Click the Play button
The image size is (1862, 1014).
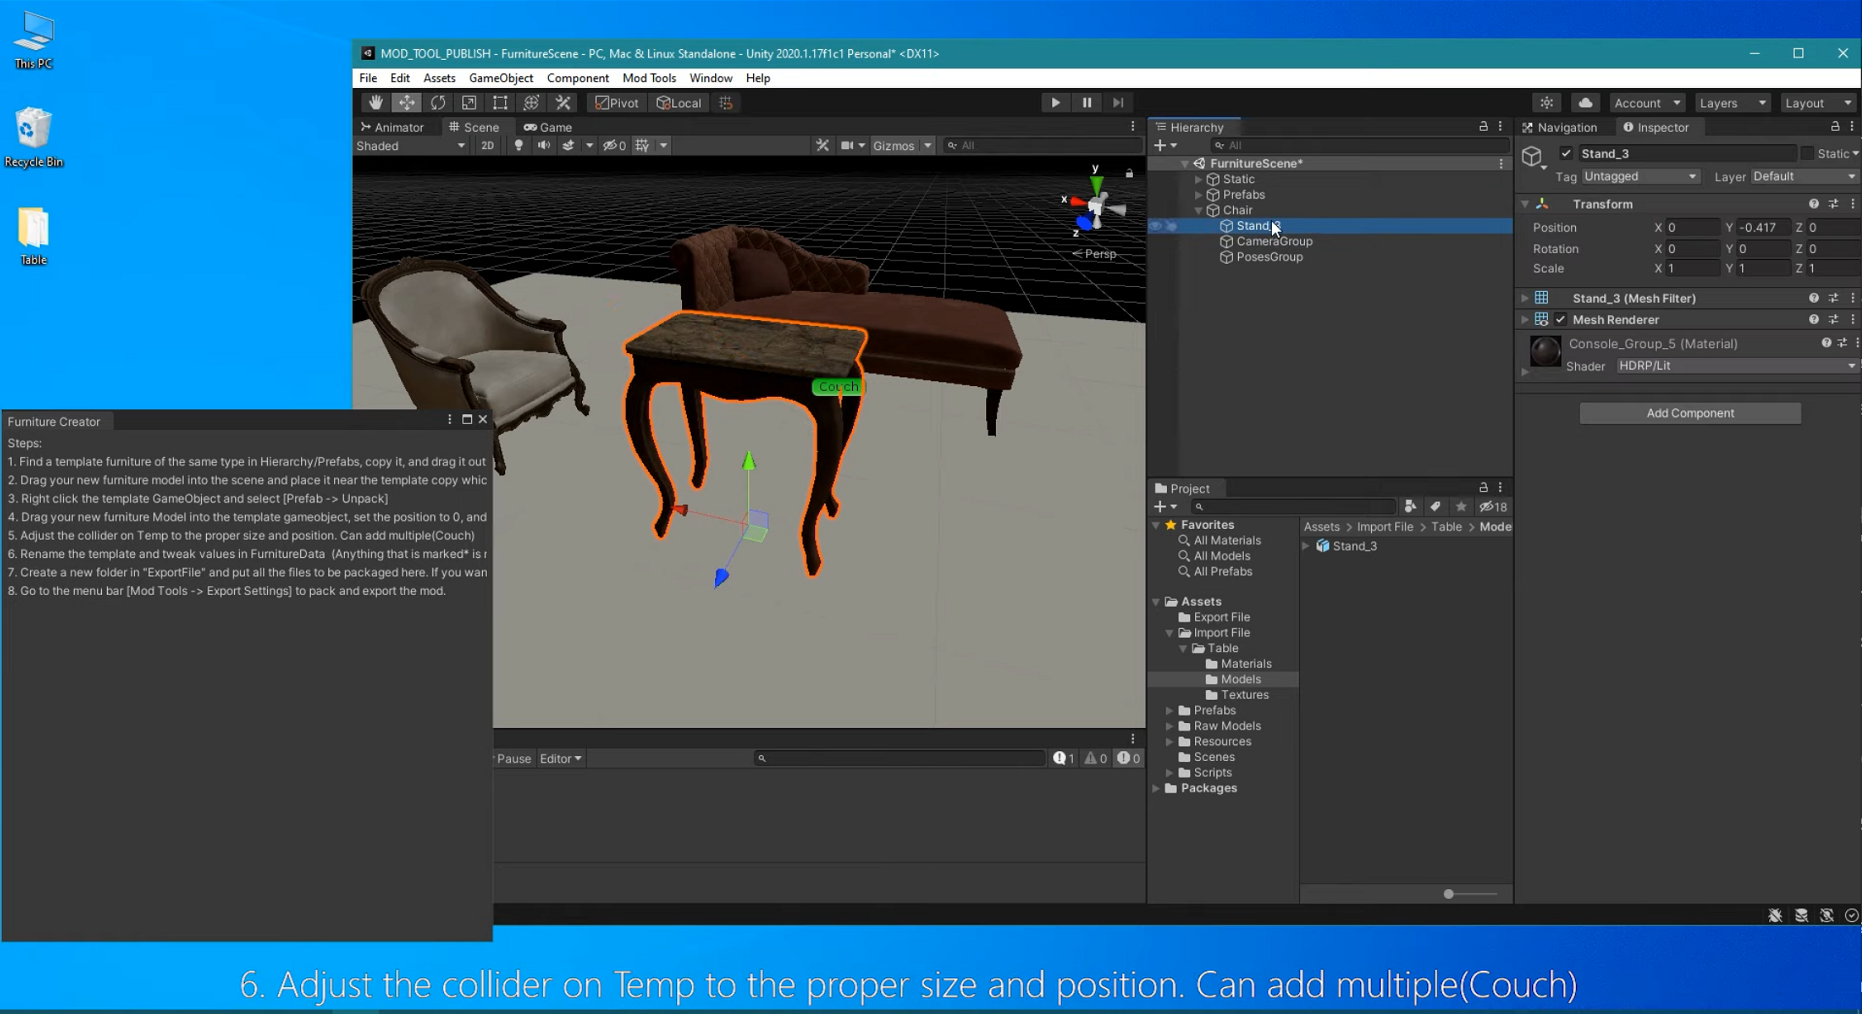click(x=1055, y=103)
